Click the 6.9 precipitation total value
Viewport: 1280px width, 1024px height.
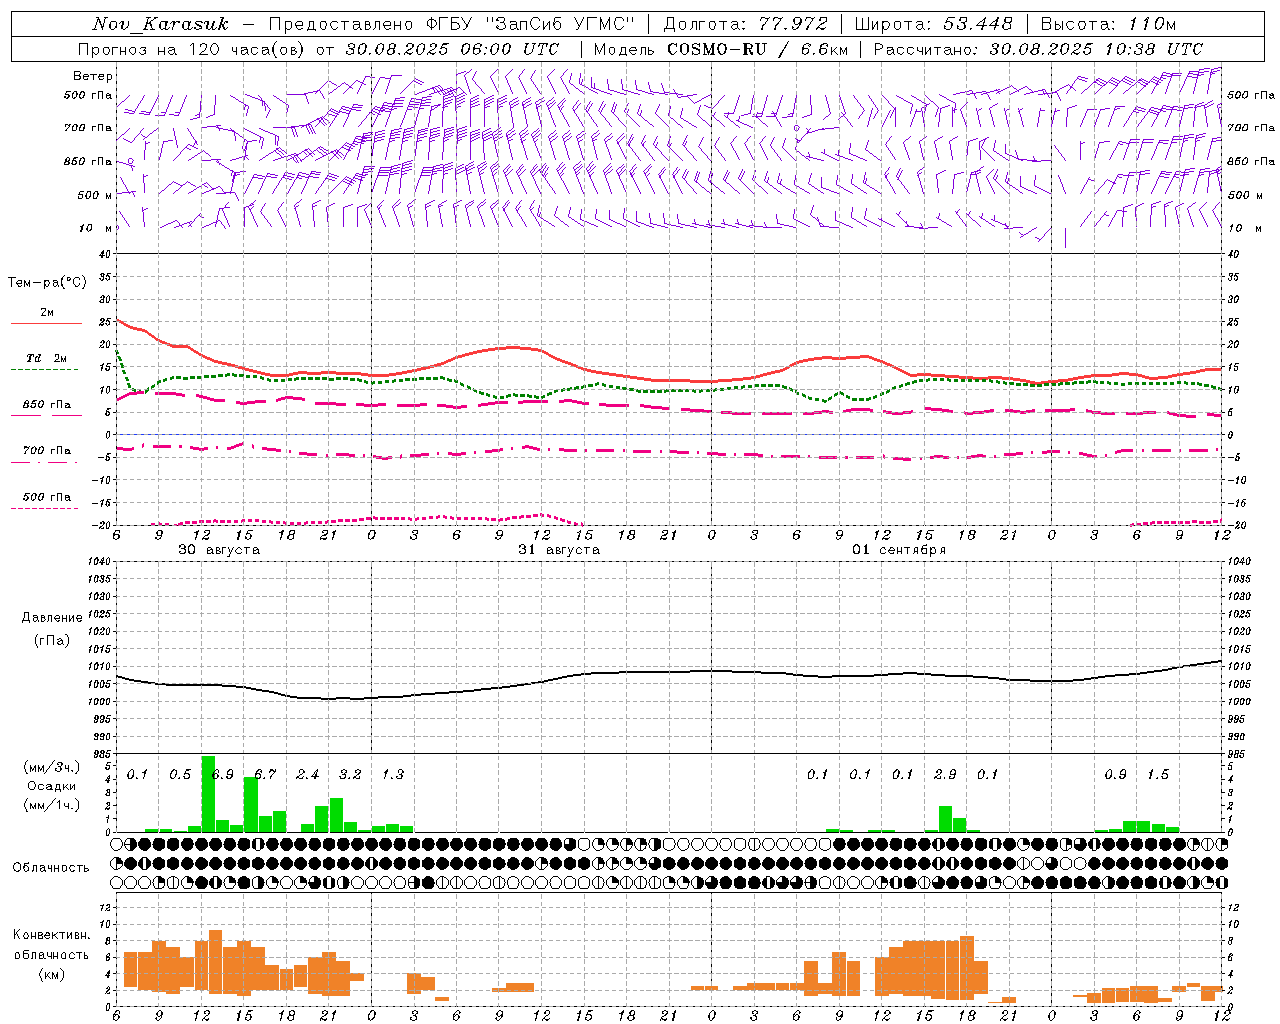click(222, 775)
